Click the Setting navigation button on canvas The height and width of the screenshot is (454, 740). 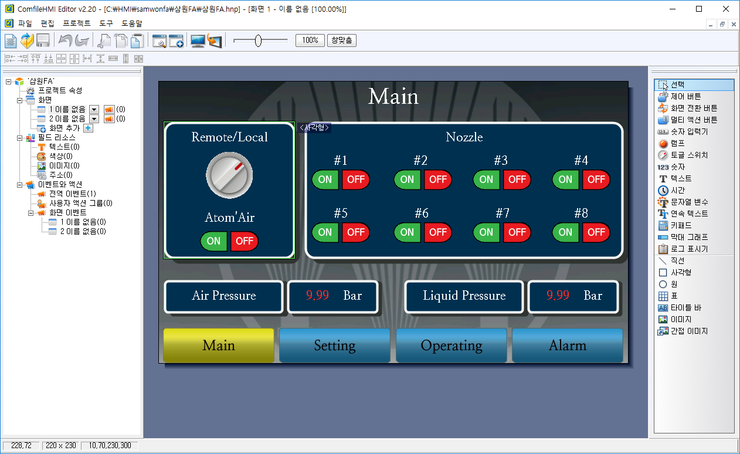point(335,345)
